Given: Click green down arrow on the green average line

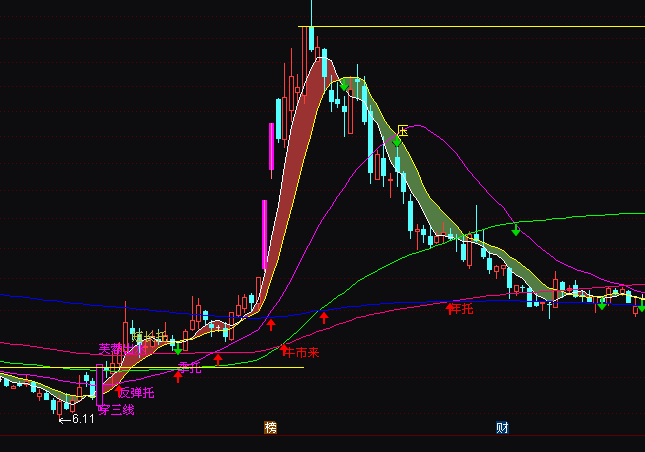Looking at the screenshot, I should (x=516, y=230).
